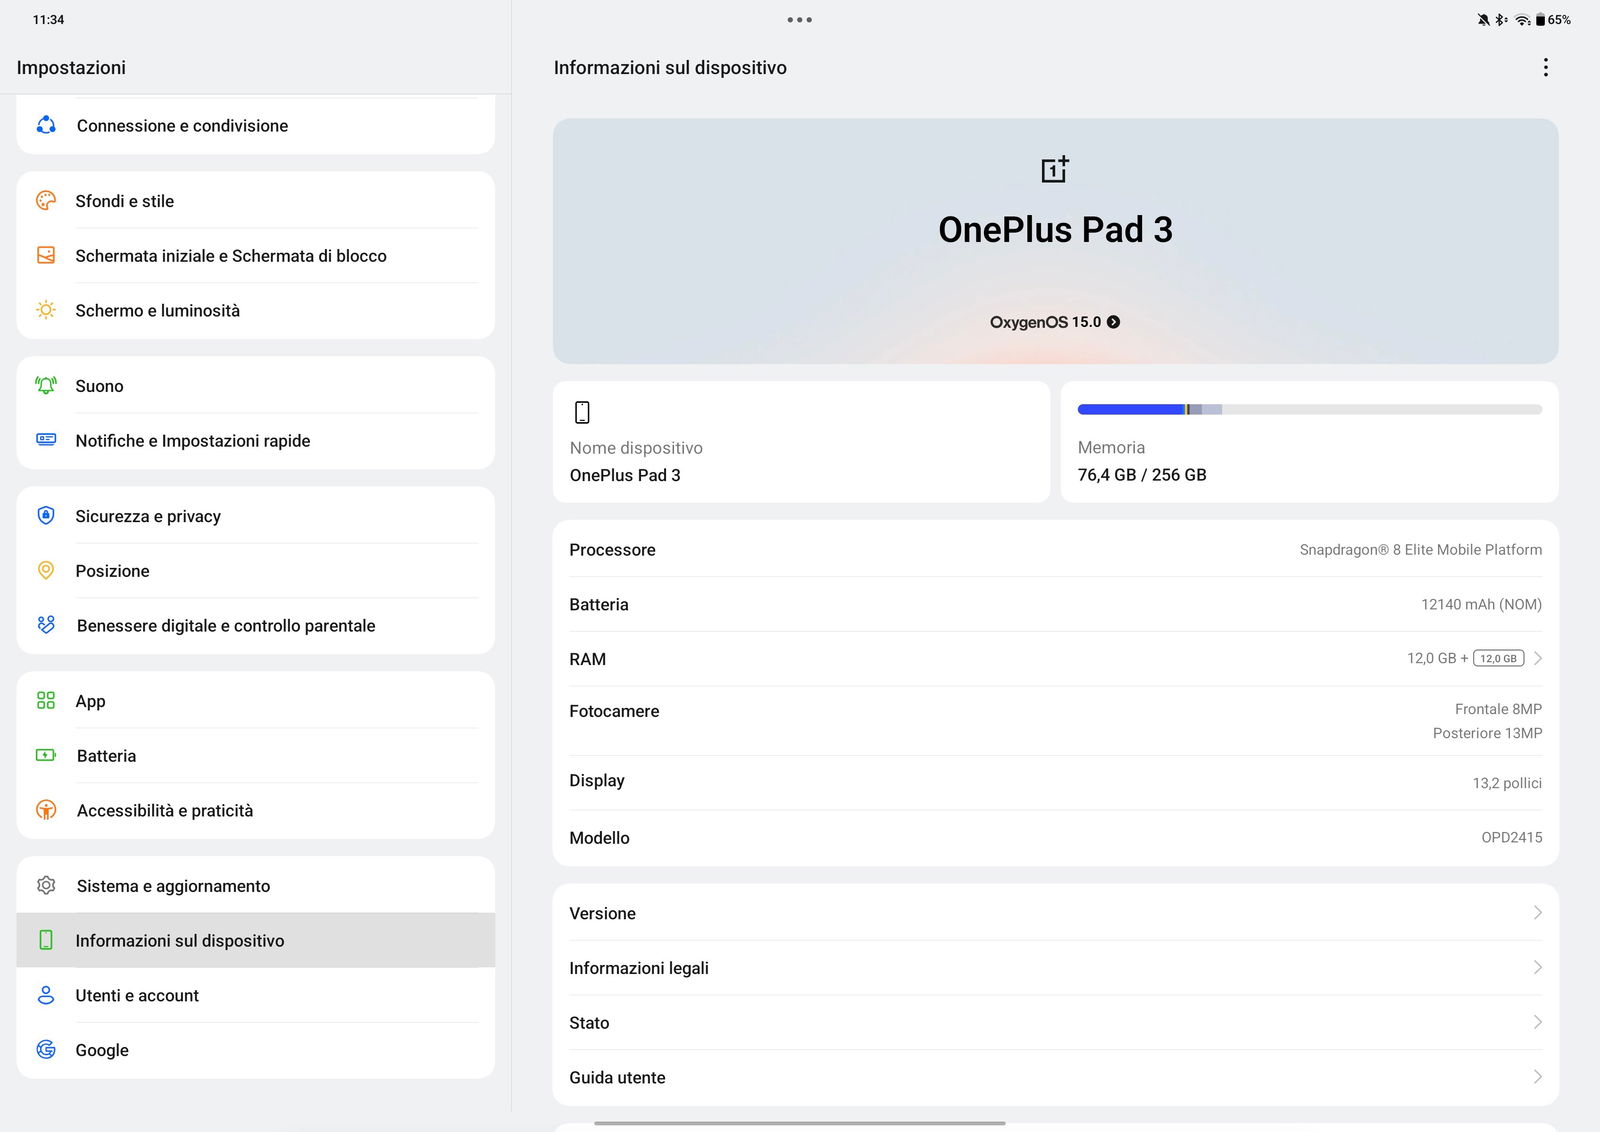Open Sicurezza e privacy settings

(256, 515)
